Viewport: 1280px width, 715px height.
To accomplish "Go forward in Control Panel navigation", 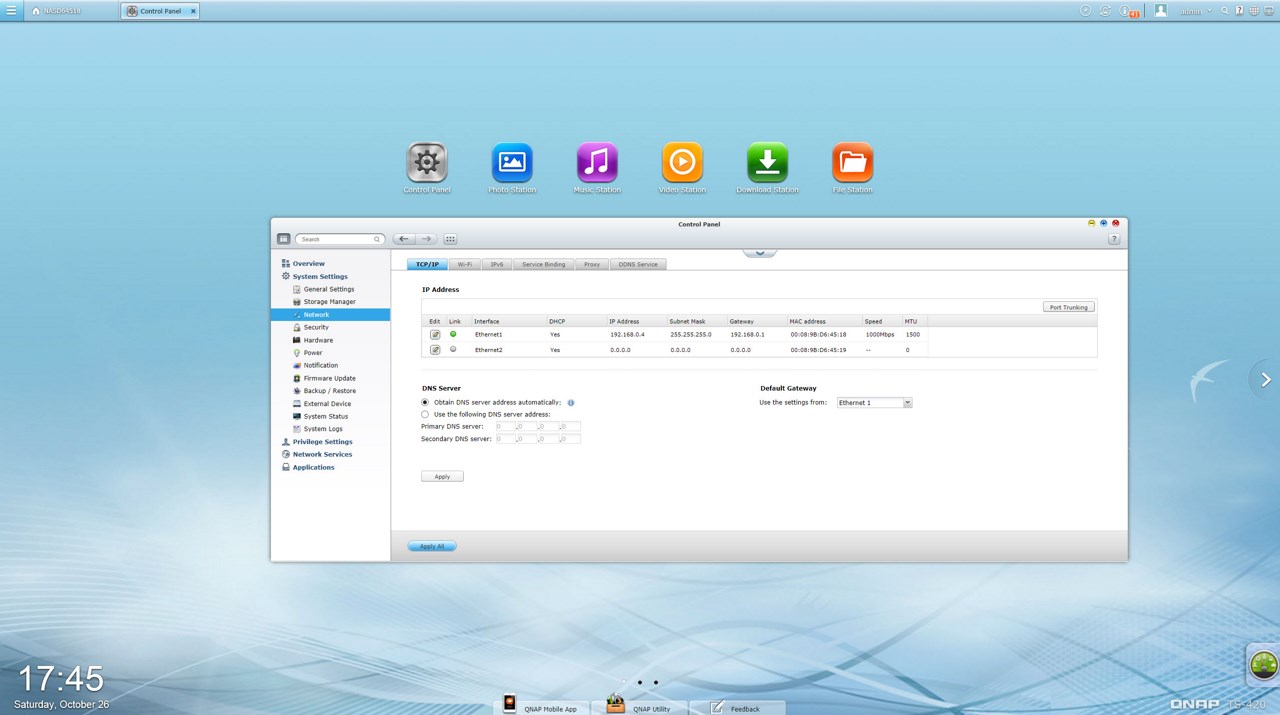I will 426,239.
